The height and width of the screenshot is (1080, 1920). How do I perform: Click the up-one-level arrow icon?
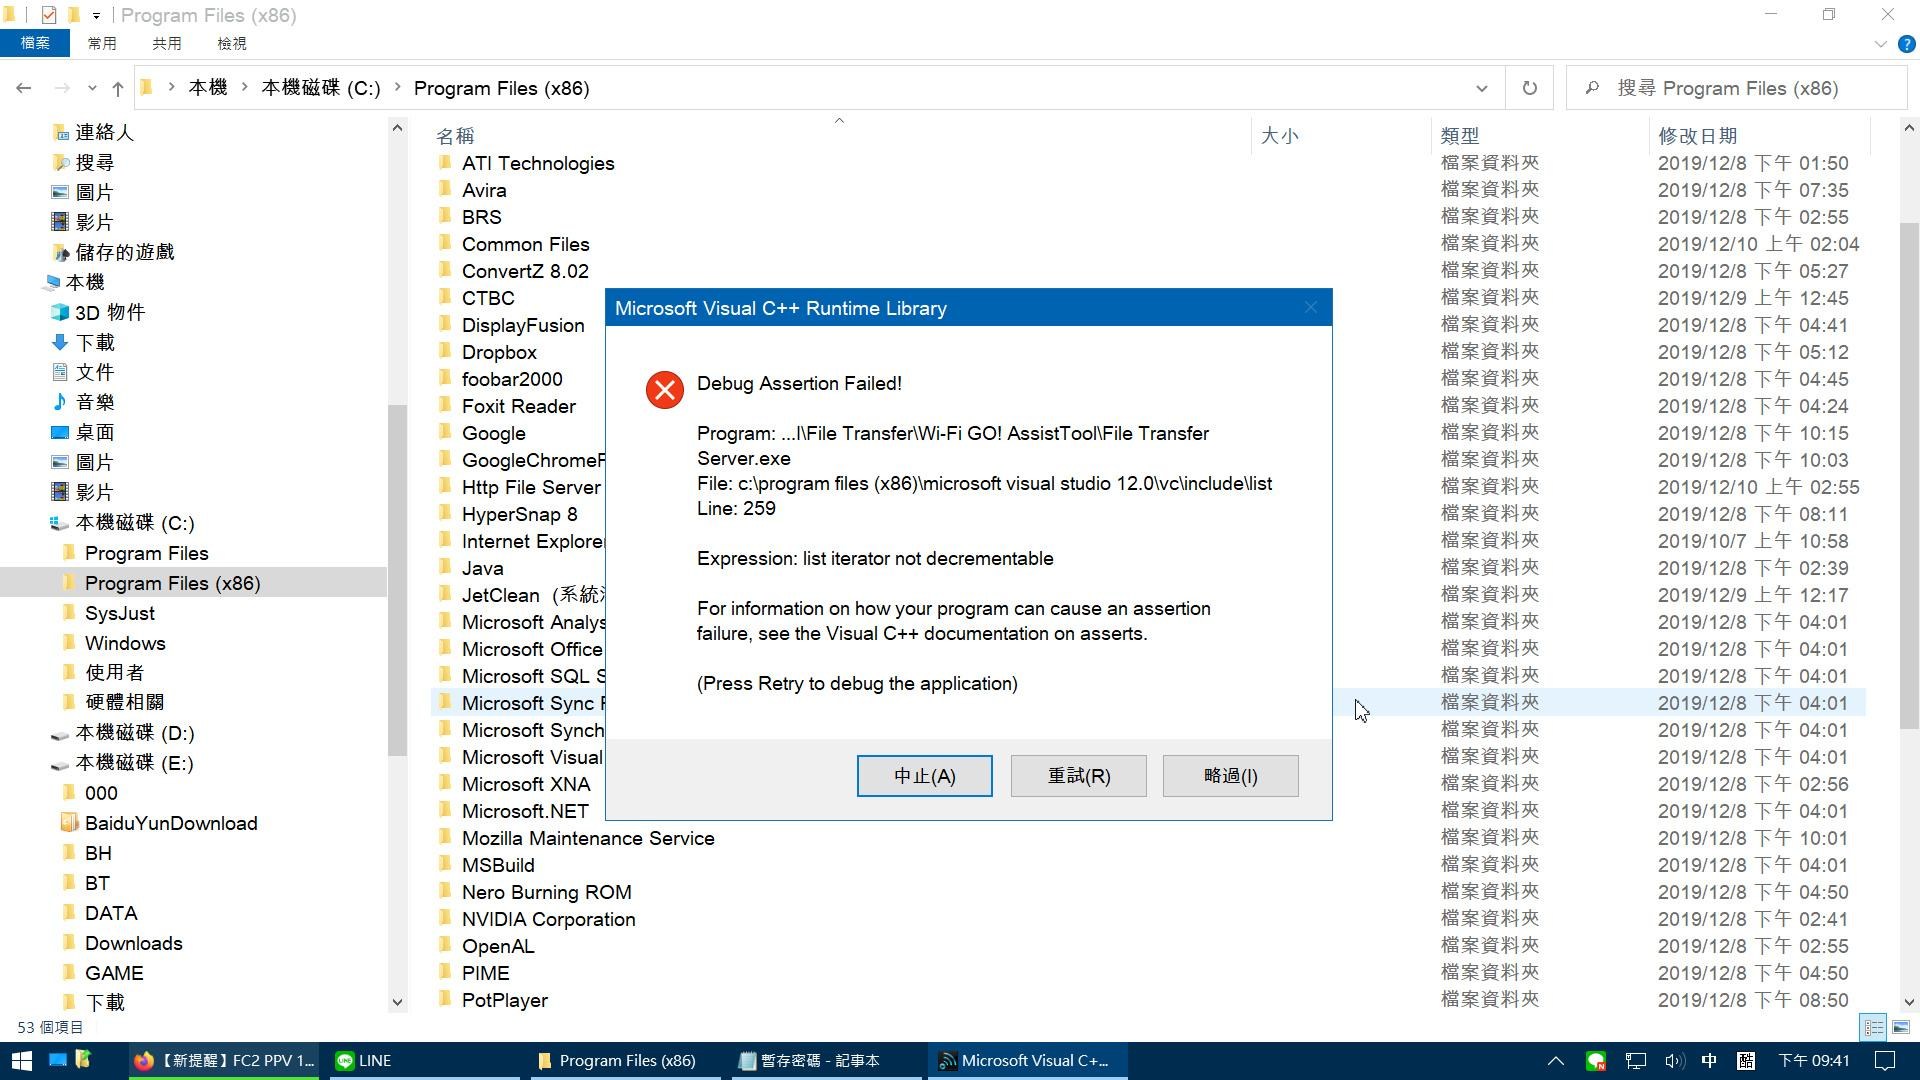coord(118,88)
